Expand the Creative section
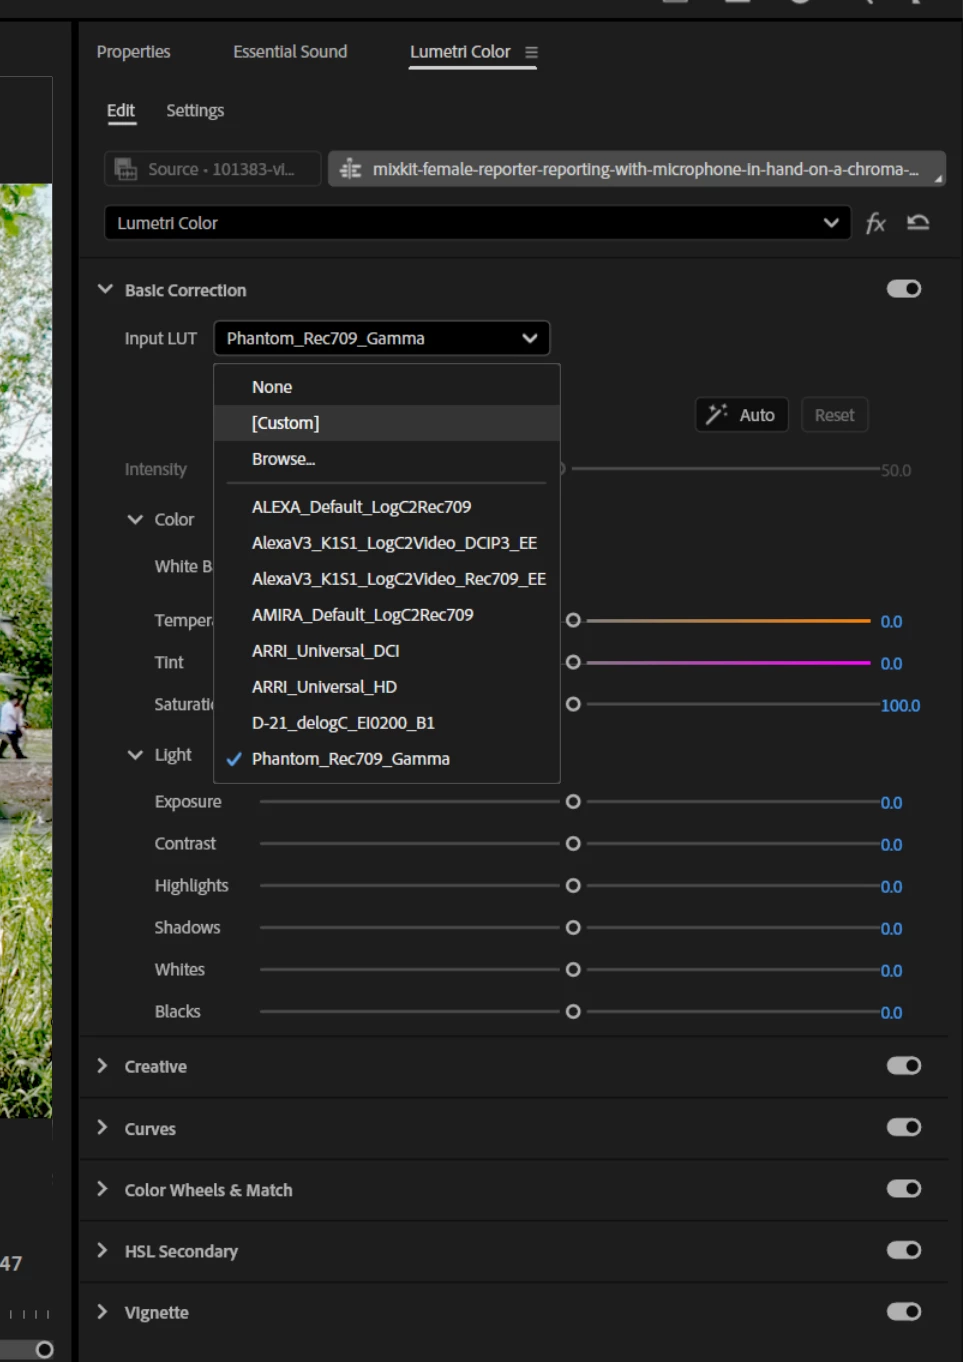963x1362 pixels. click(102, 1066)
